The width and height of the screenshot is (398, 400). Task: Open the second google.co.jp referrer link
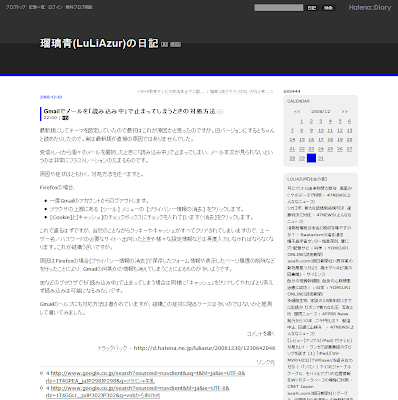click(137, 392)
